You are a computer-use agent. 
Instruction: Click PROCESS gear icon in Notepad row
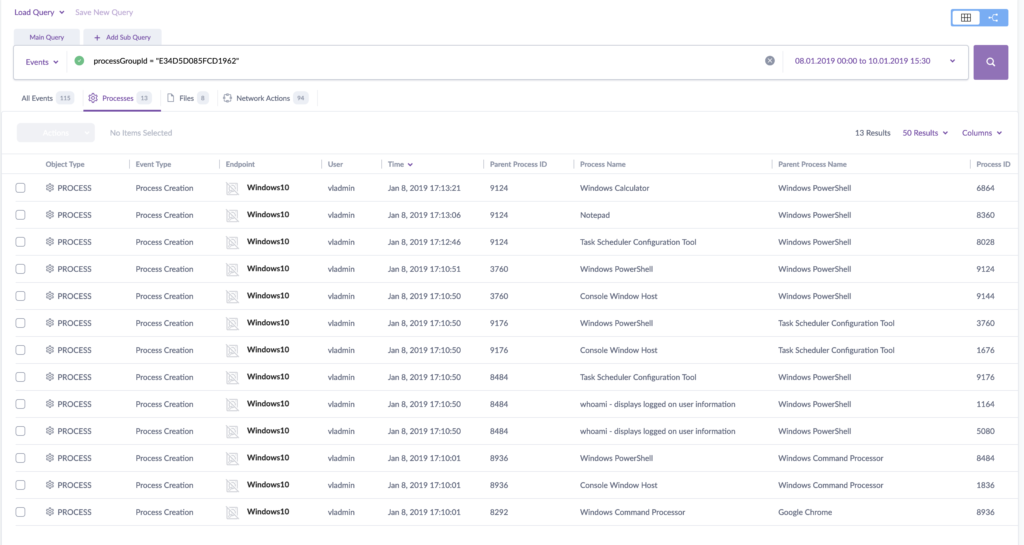[x=50, y=215]
